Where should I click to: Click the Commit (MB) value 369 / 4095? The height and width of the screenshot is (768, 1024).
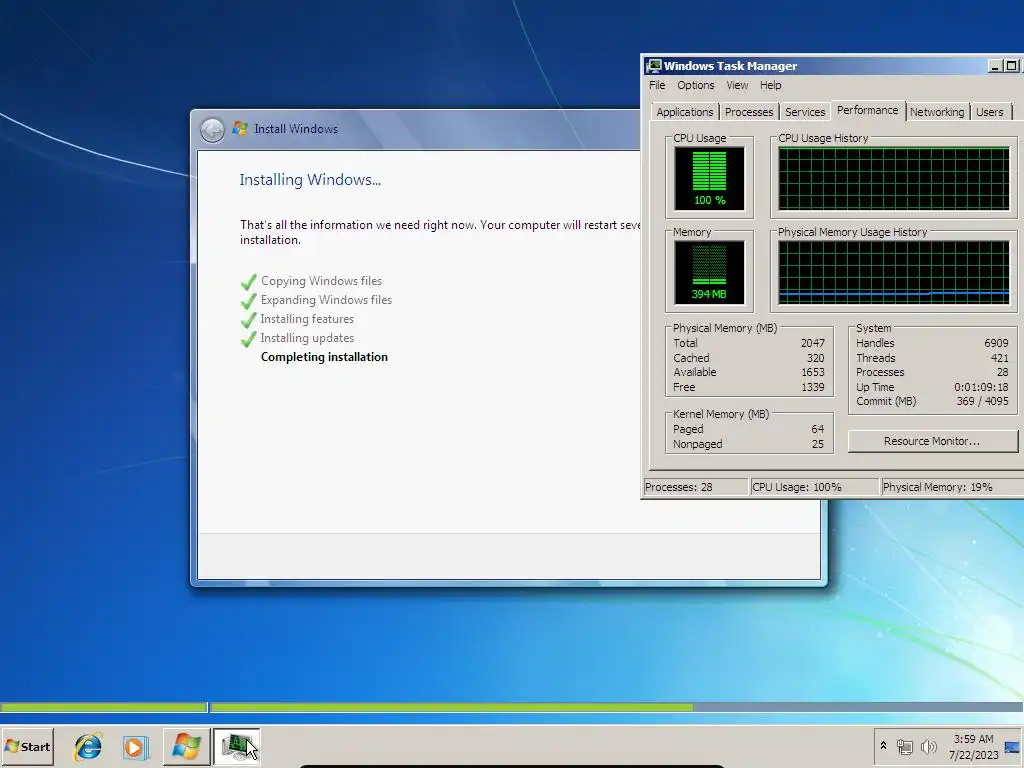click(x=982, y=401)
